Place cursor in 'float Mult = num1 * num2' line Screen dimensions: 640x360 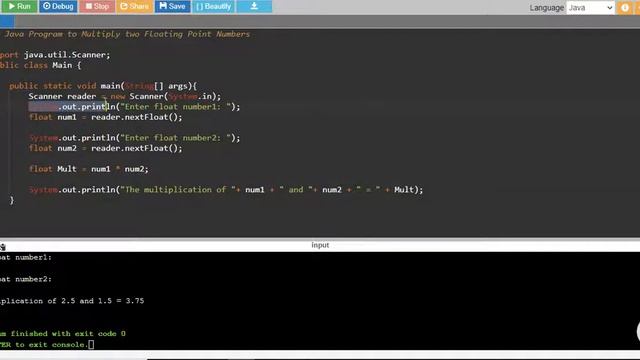coord(89,169)
